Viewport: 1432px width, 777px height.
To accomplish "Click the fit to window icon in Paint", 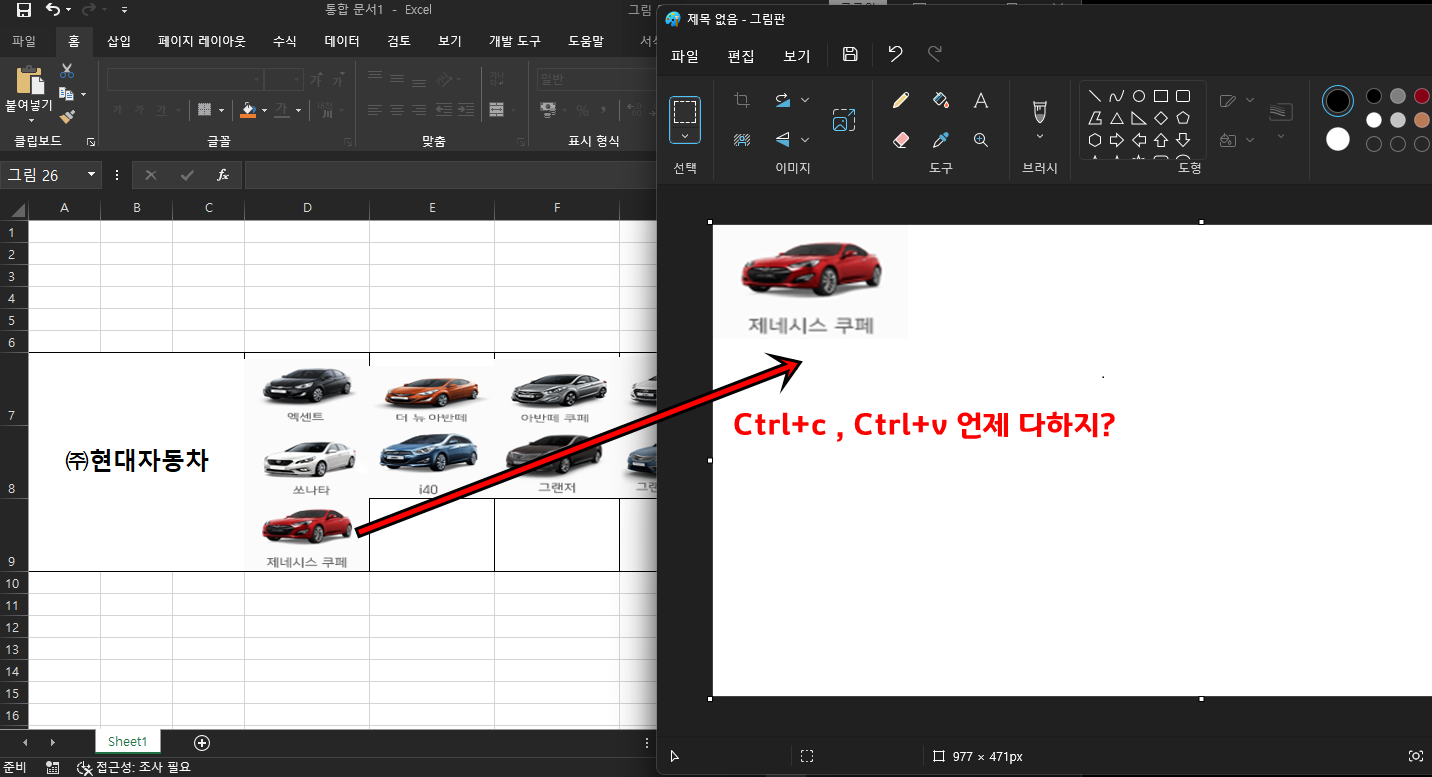I will coord(1415,757).
